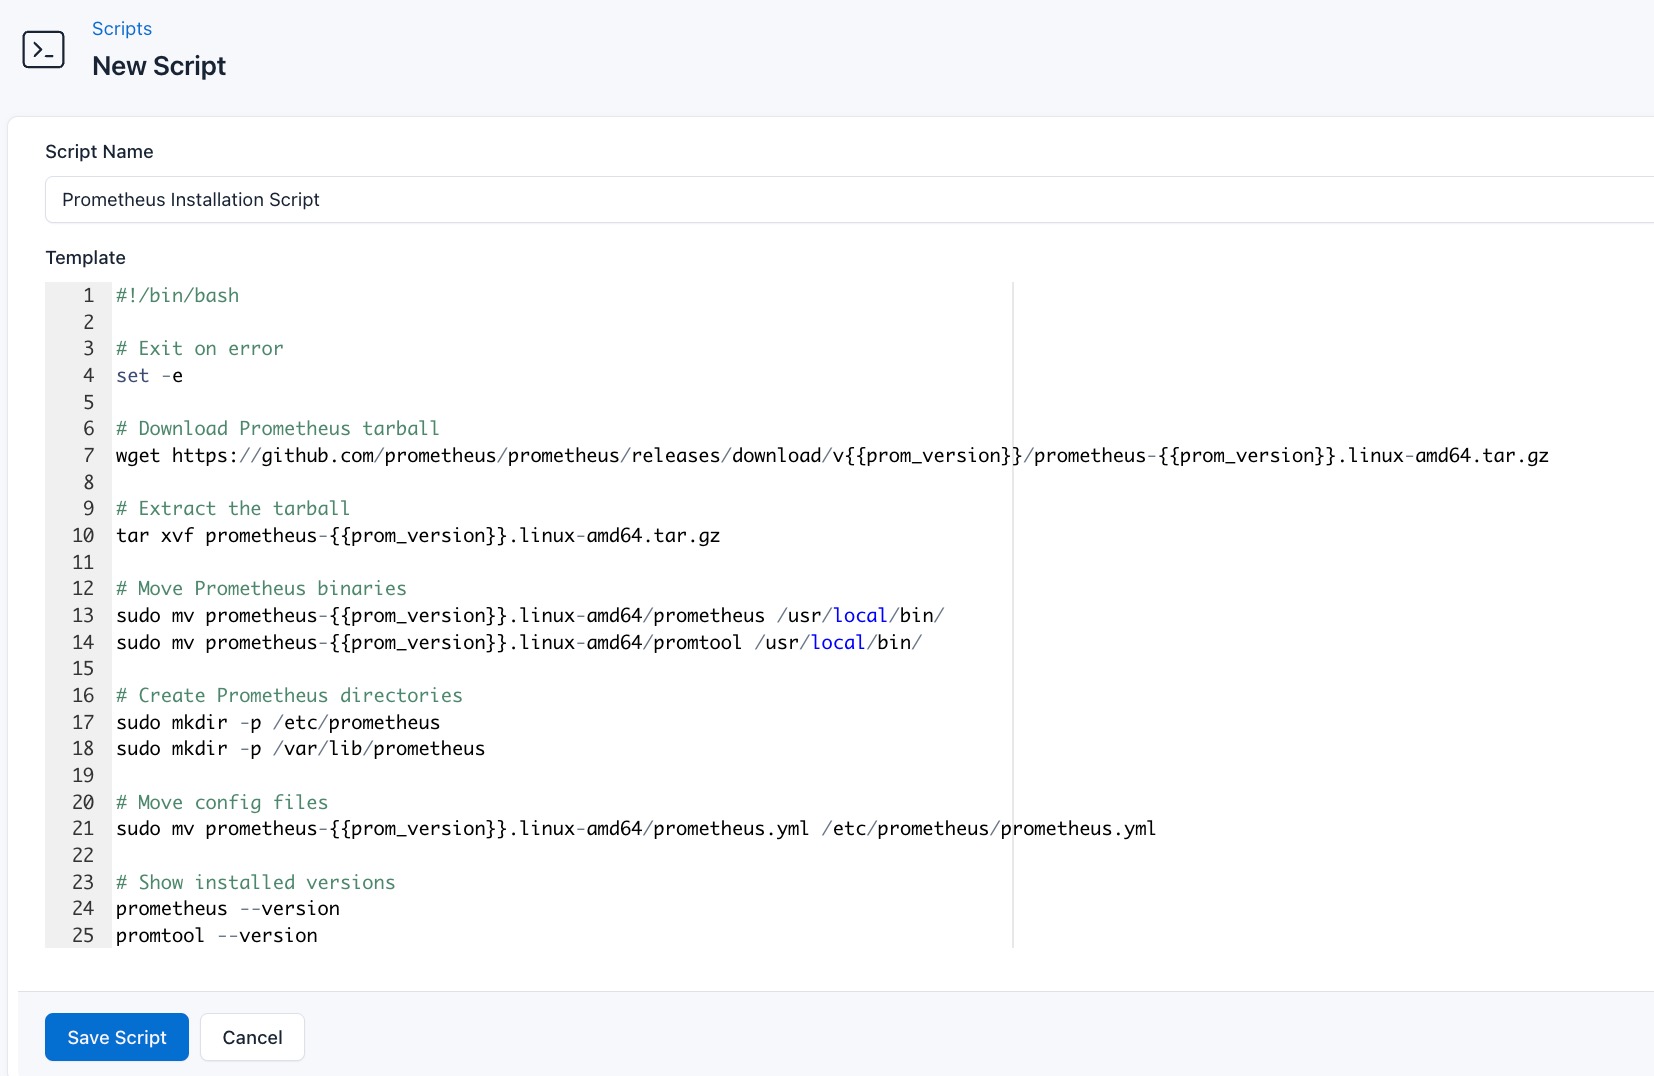Click the Template section label

85,257
